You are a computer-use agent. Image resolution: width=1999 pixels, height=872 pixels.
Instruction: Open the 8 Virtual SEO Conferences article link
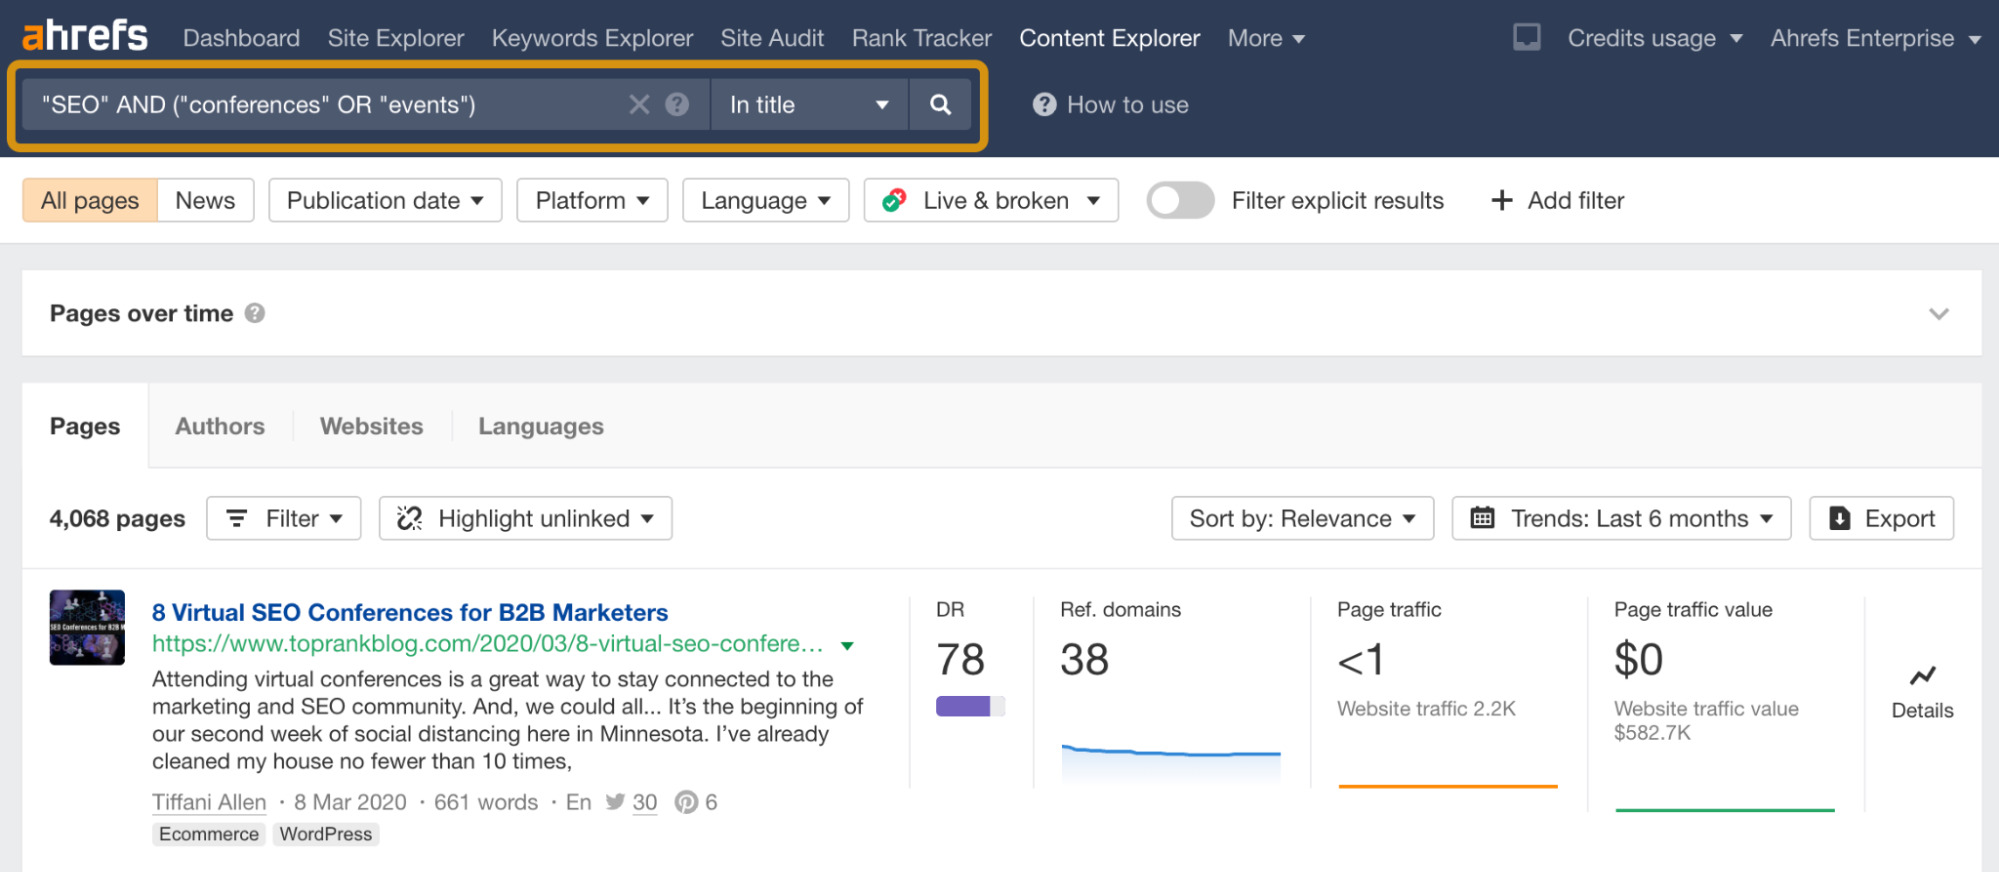410,612
